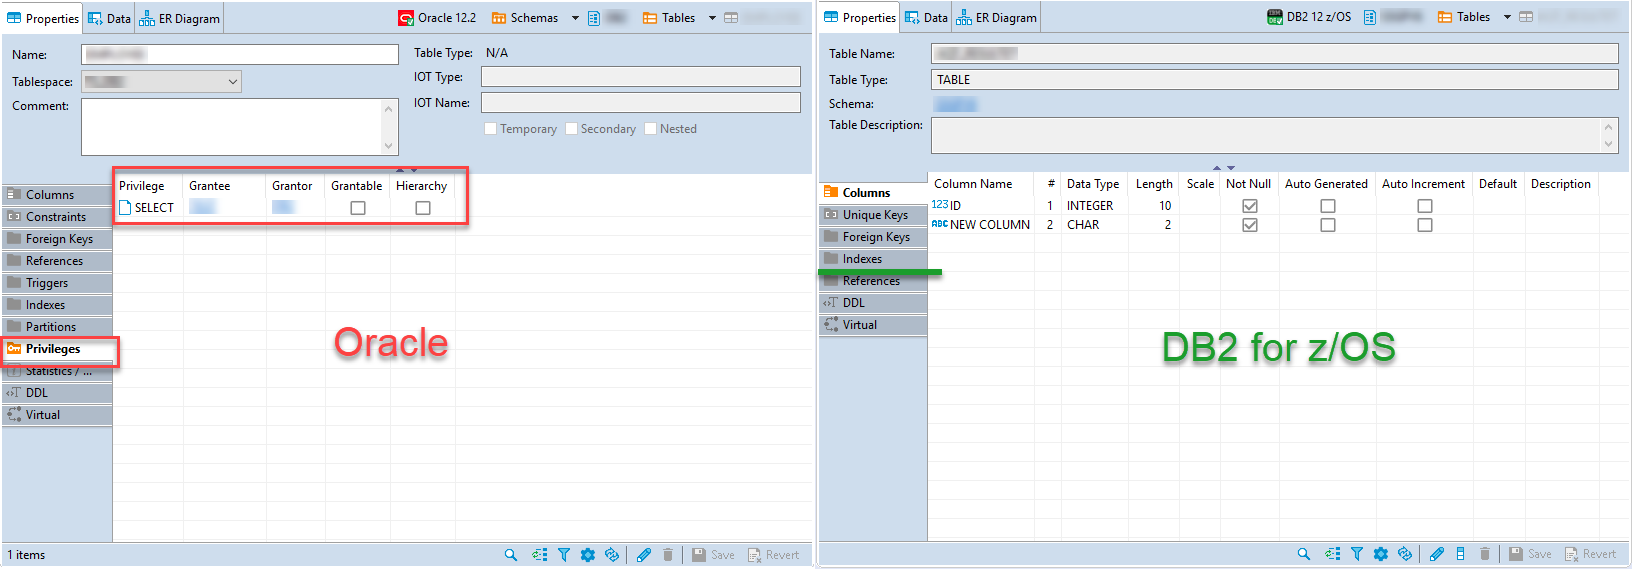The image size is (1632, 569).
Task: Check Grantable for the SELECT privilege
Action: point(358,208)
